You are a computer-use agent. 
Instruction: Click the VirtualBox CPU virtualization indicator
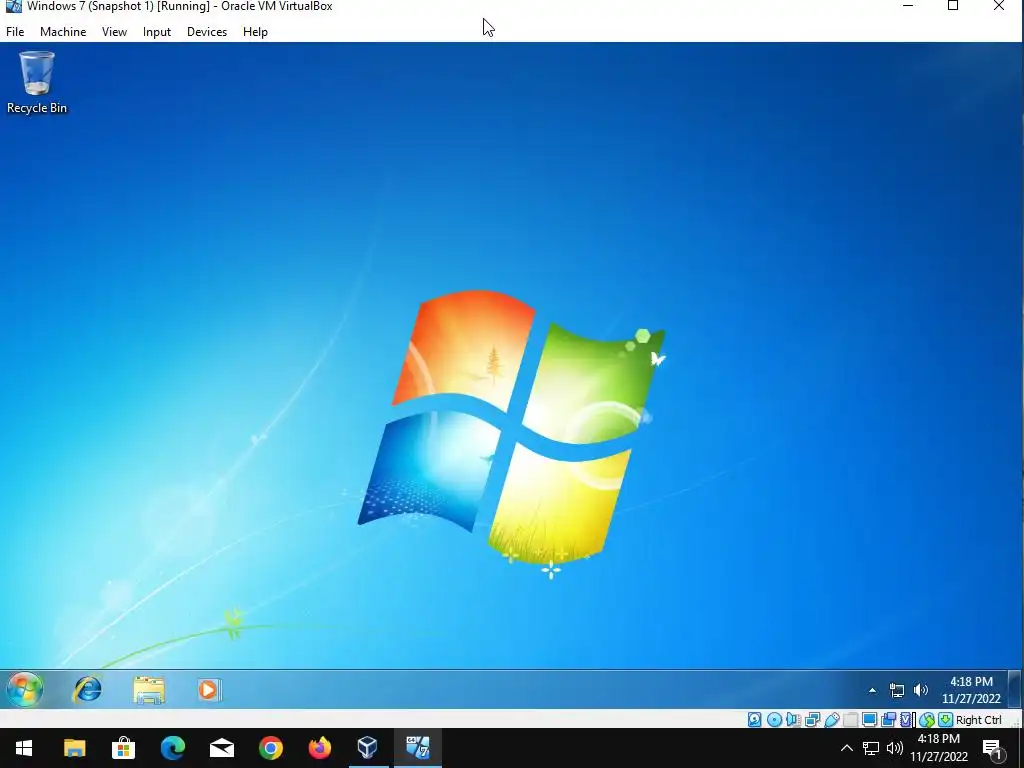[906, 720]
